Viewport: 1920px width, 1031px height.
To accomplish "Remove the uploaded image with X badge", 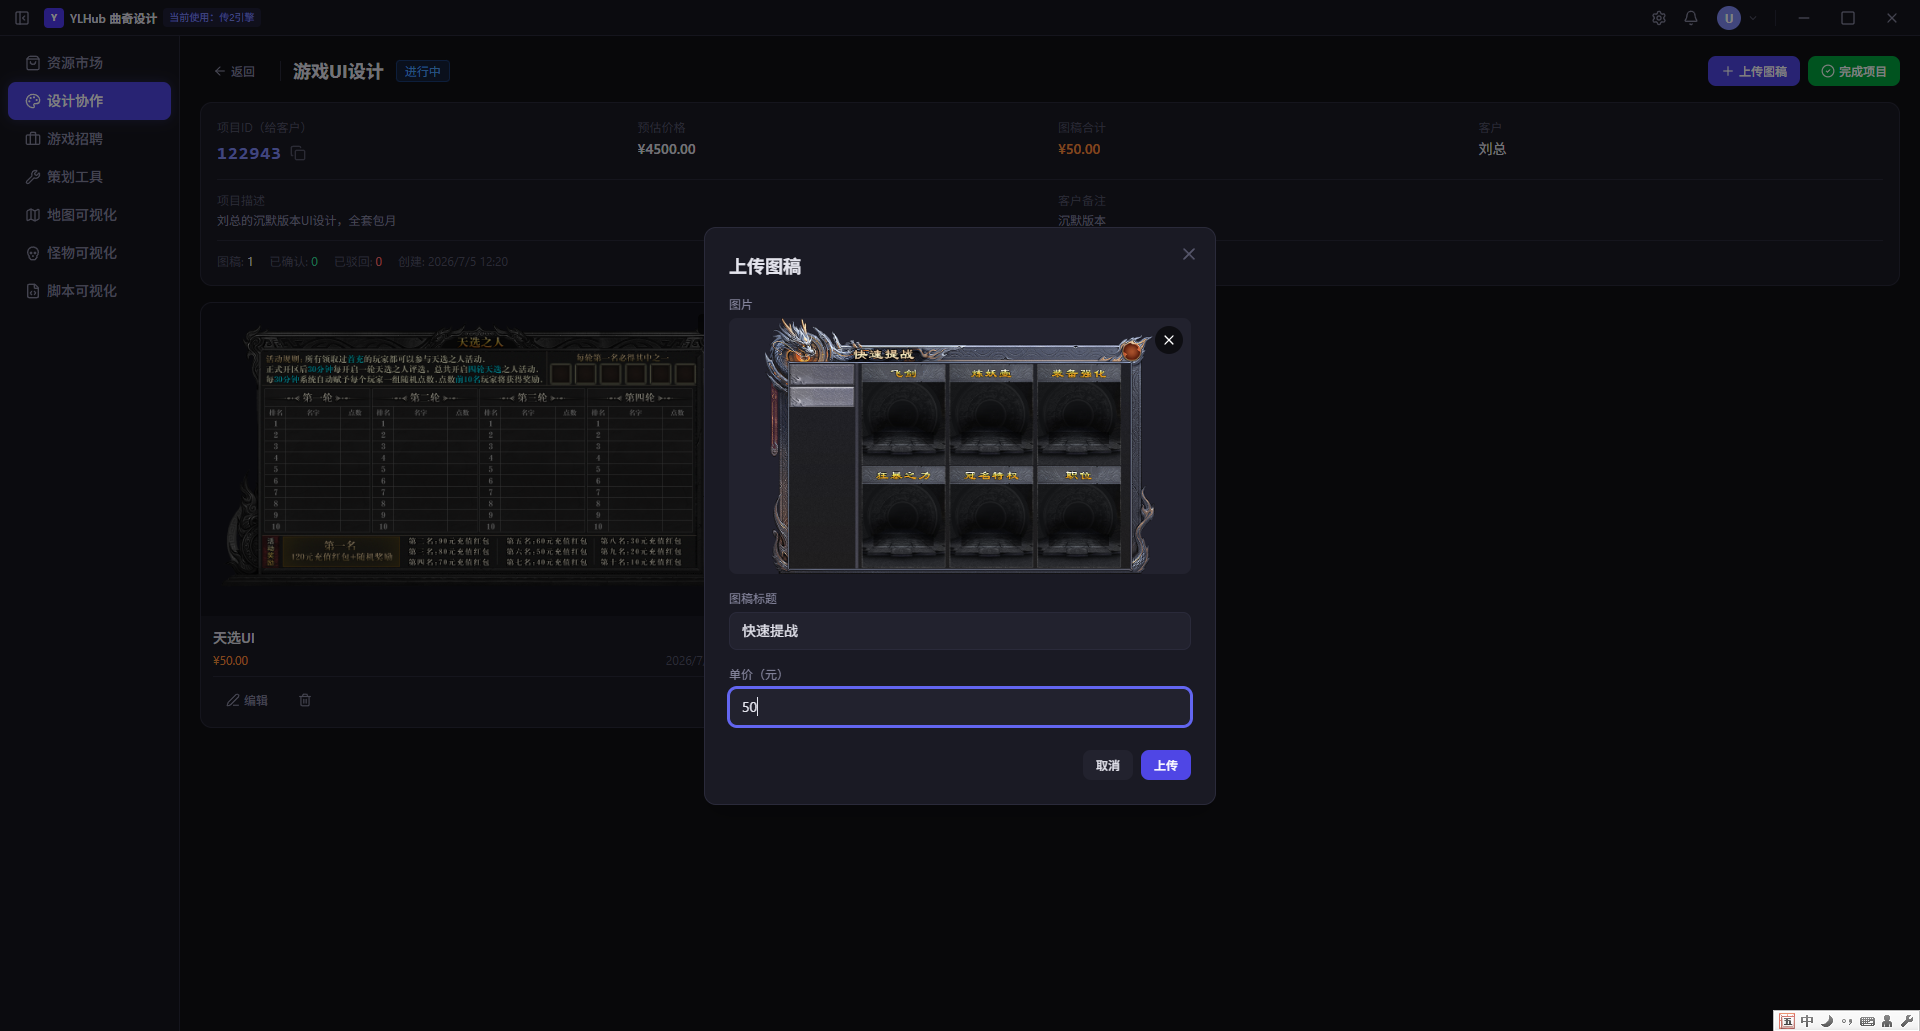I will coord(1168,340).
